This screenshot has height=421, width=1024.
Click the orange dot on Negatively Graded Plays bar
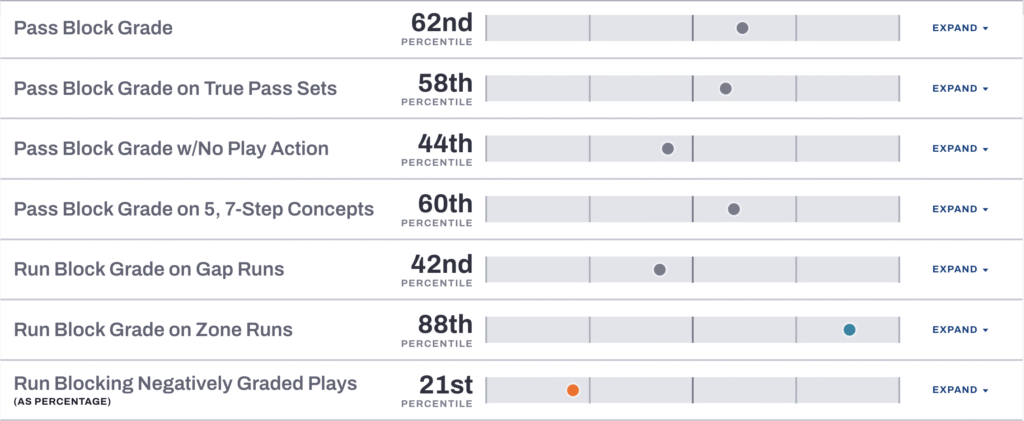point(572,390)
